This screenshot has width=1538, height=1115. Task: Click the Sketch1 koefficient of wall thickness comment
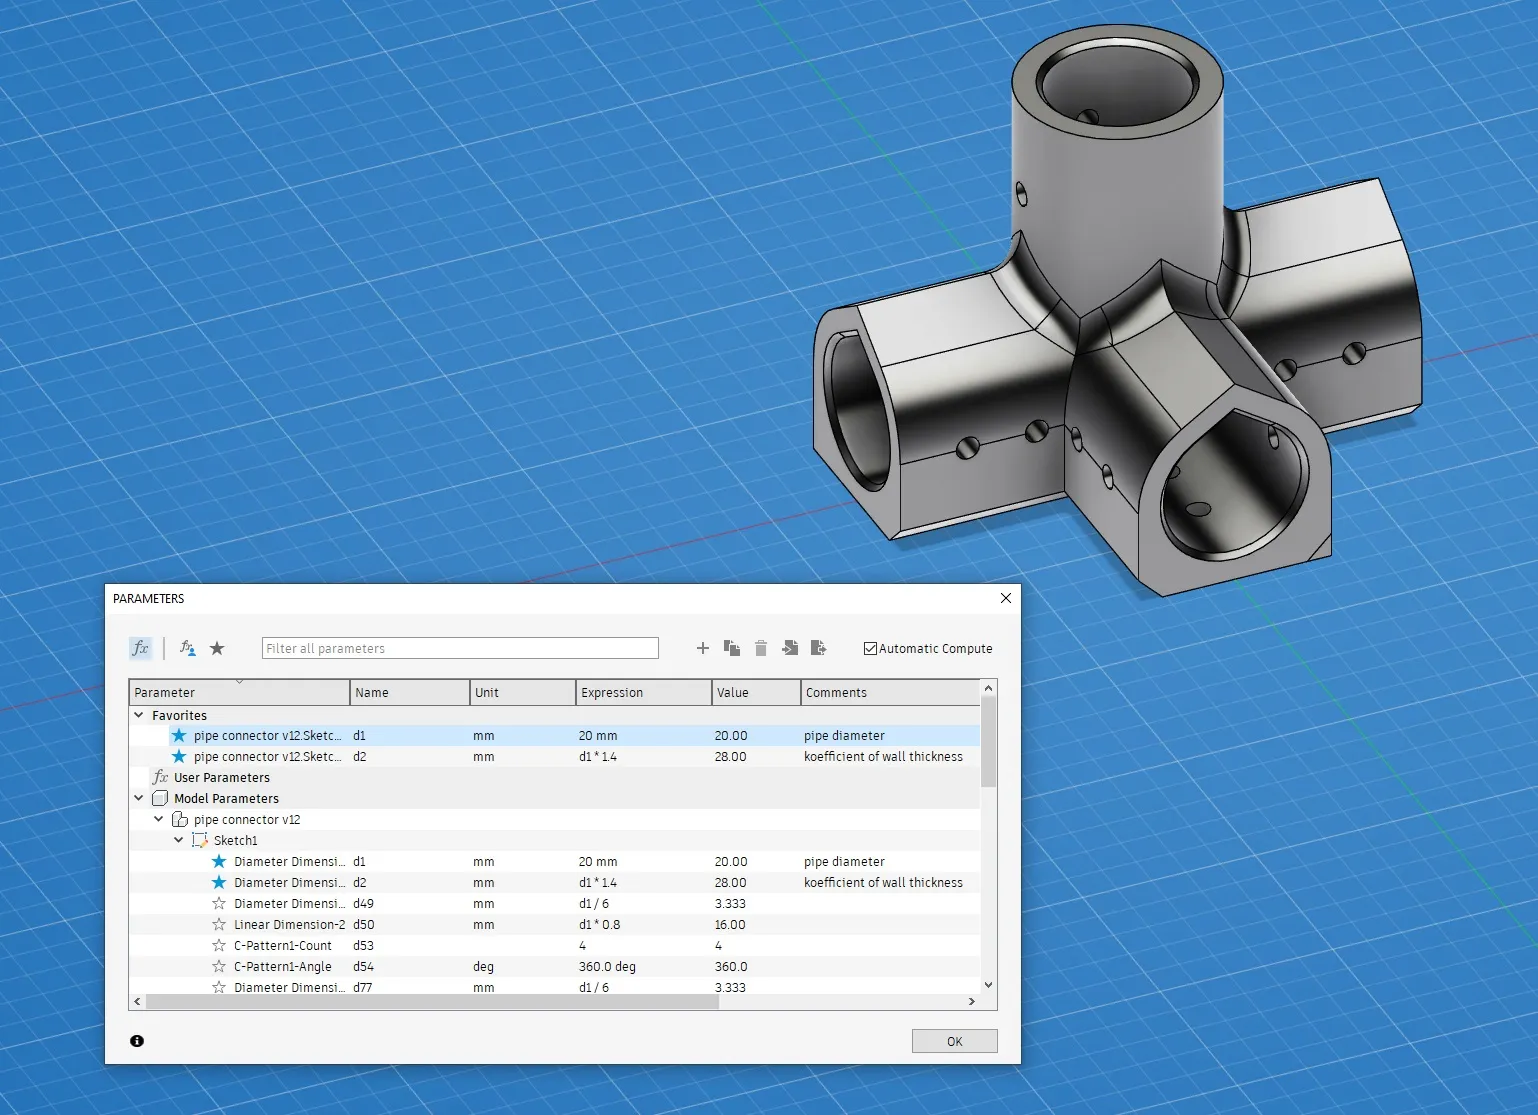click(x=883, y=882)
